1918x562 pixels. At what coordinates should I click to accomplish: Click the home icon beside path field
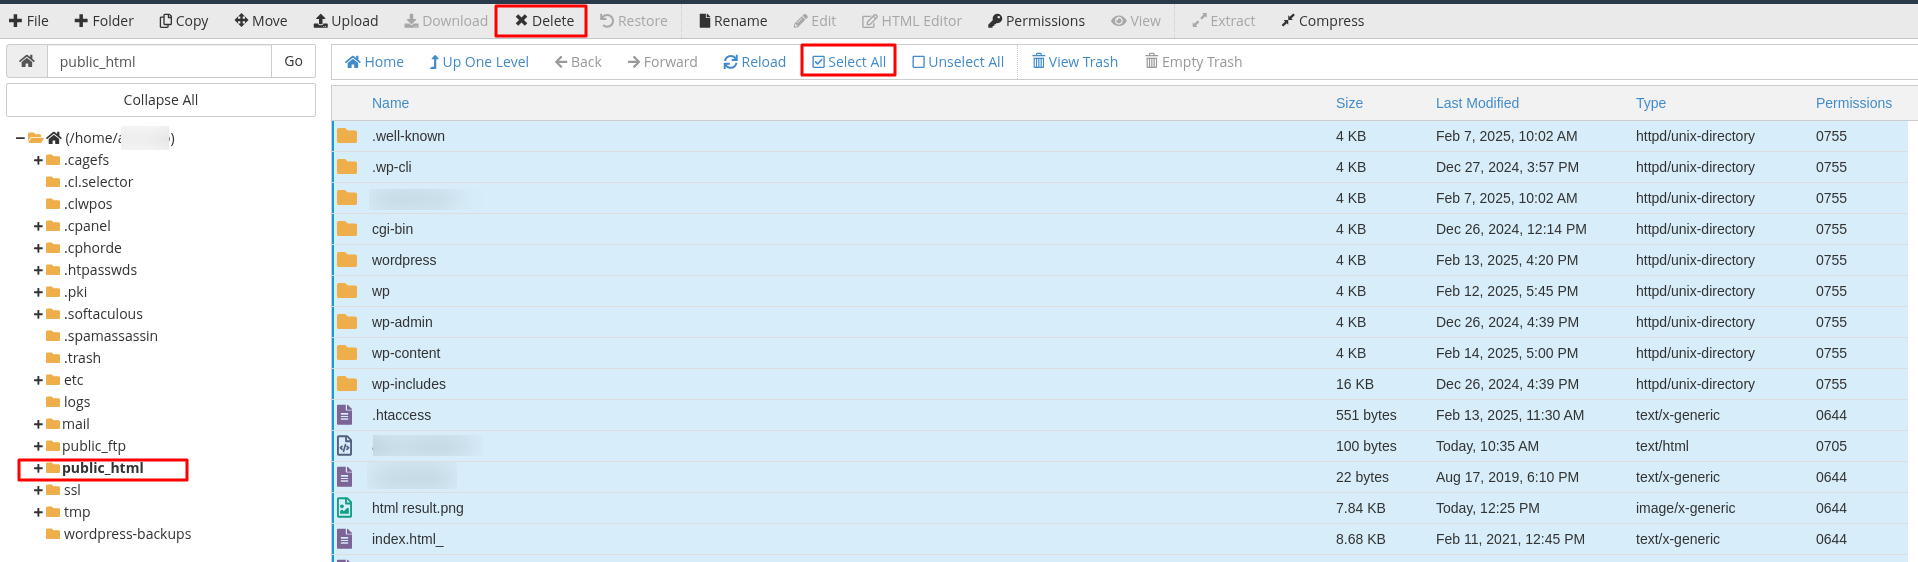(x=27, y=61)
